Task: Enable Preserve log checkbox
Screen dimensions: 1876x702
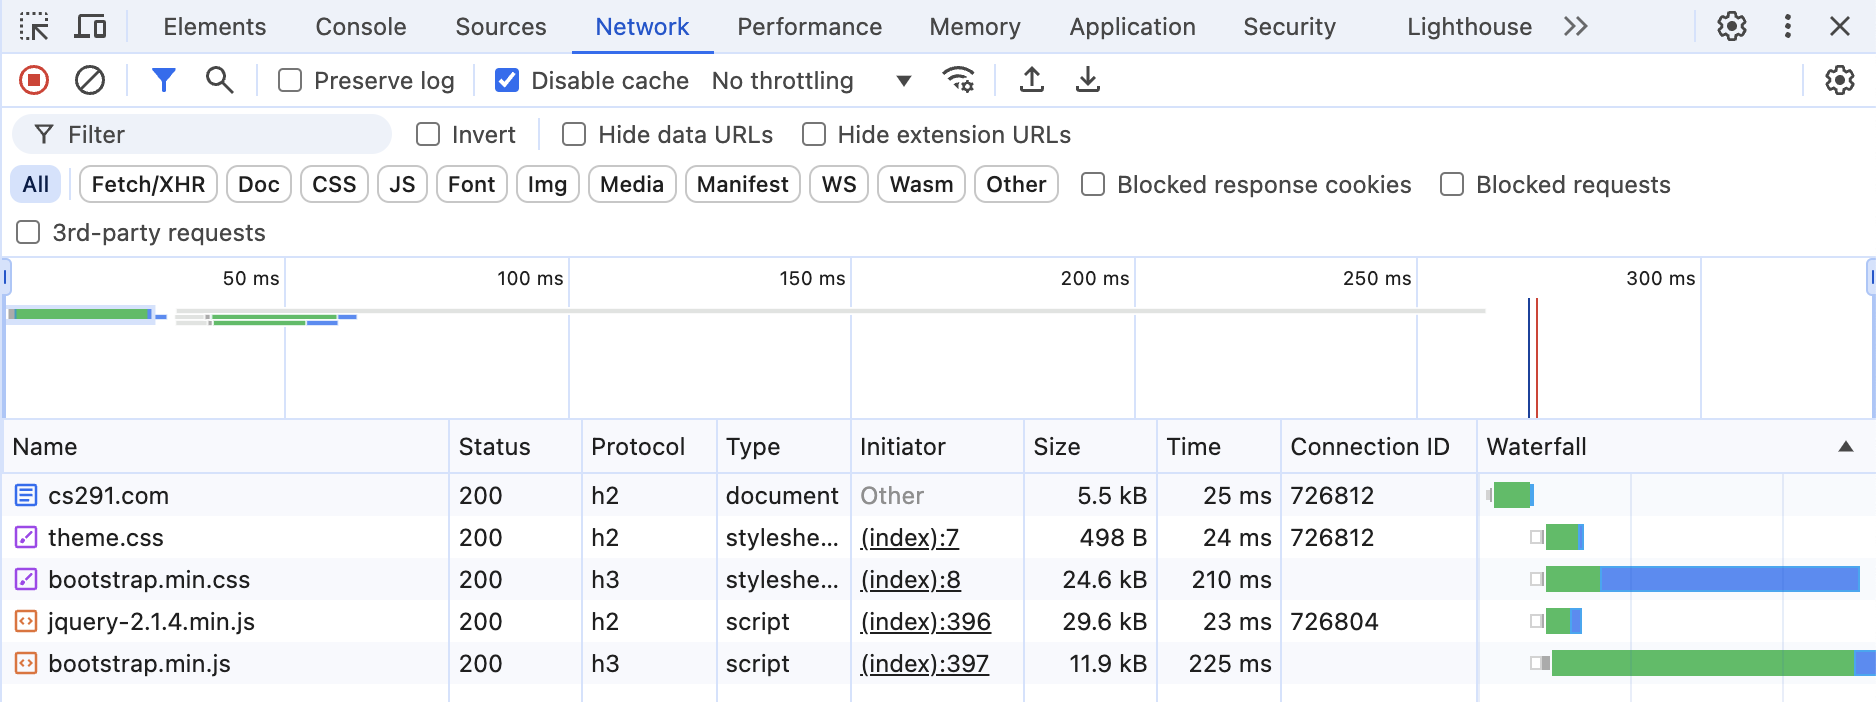Action: click(x=290, y=80)
